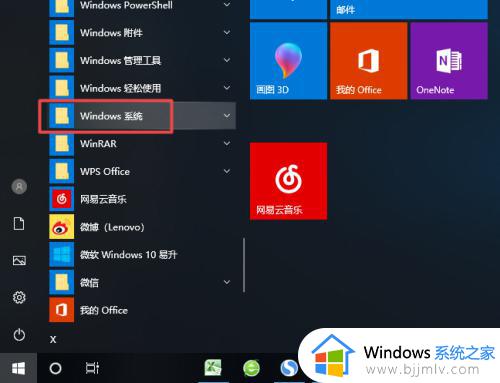500x383 pixels.
Task: Expand the Windows PowerShell chevron
Action: 227,5
